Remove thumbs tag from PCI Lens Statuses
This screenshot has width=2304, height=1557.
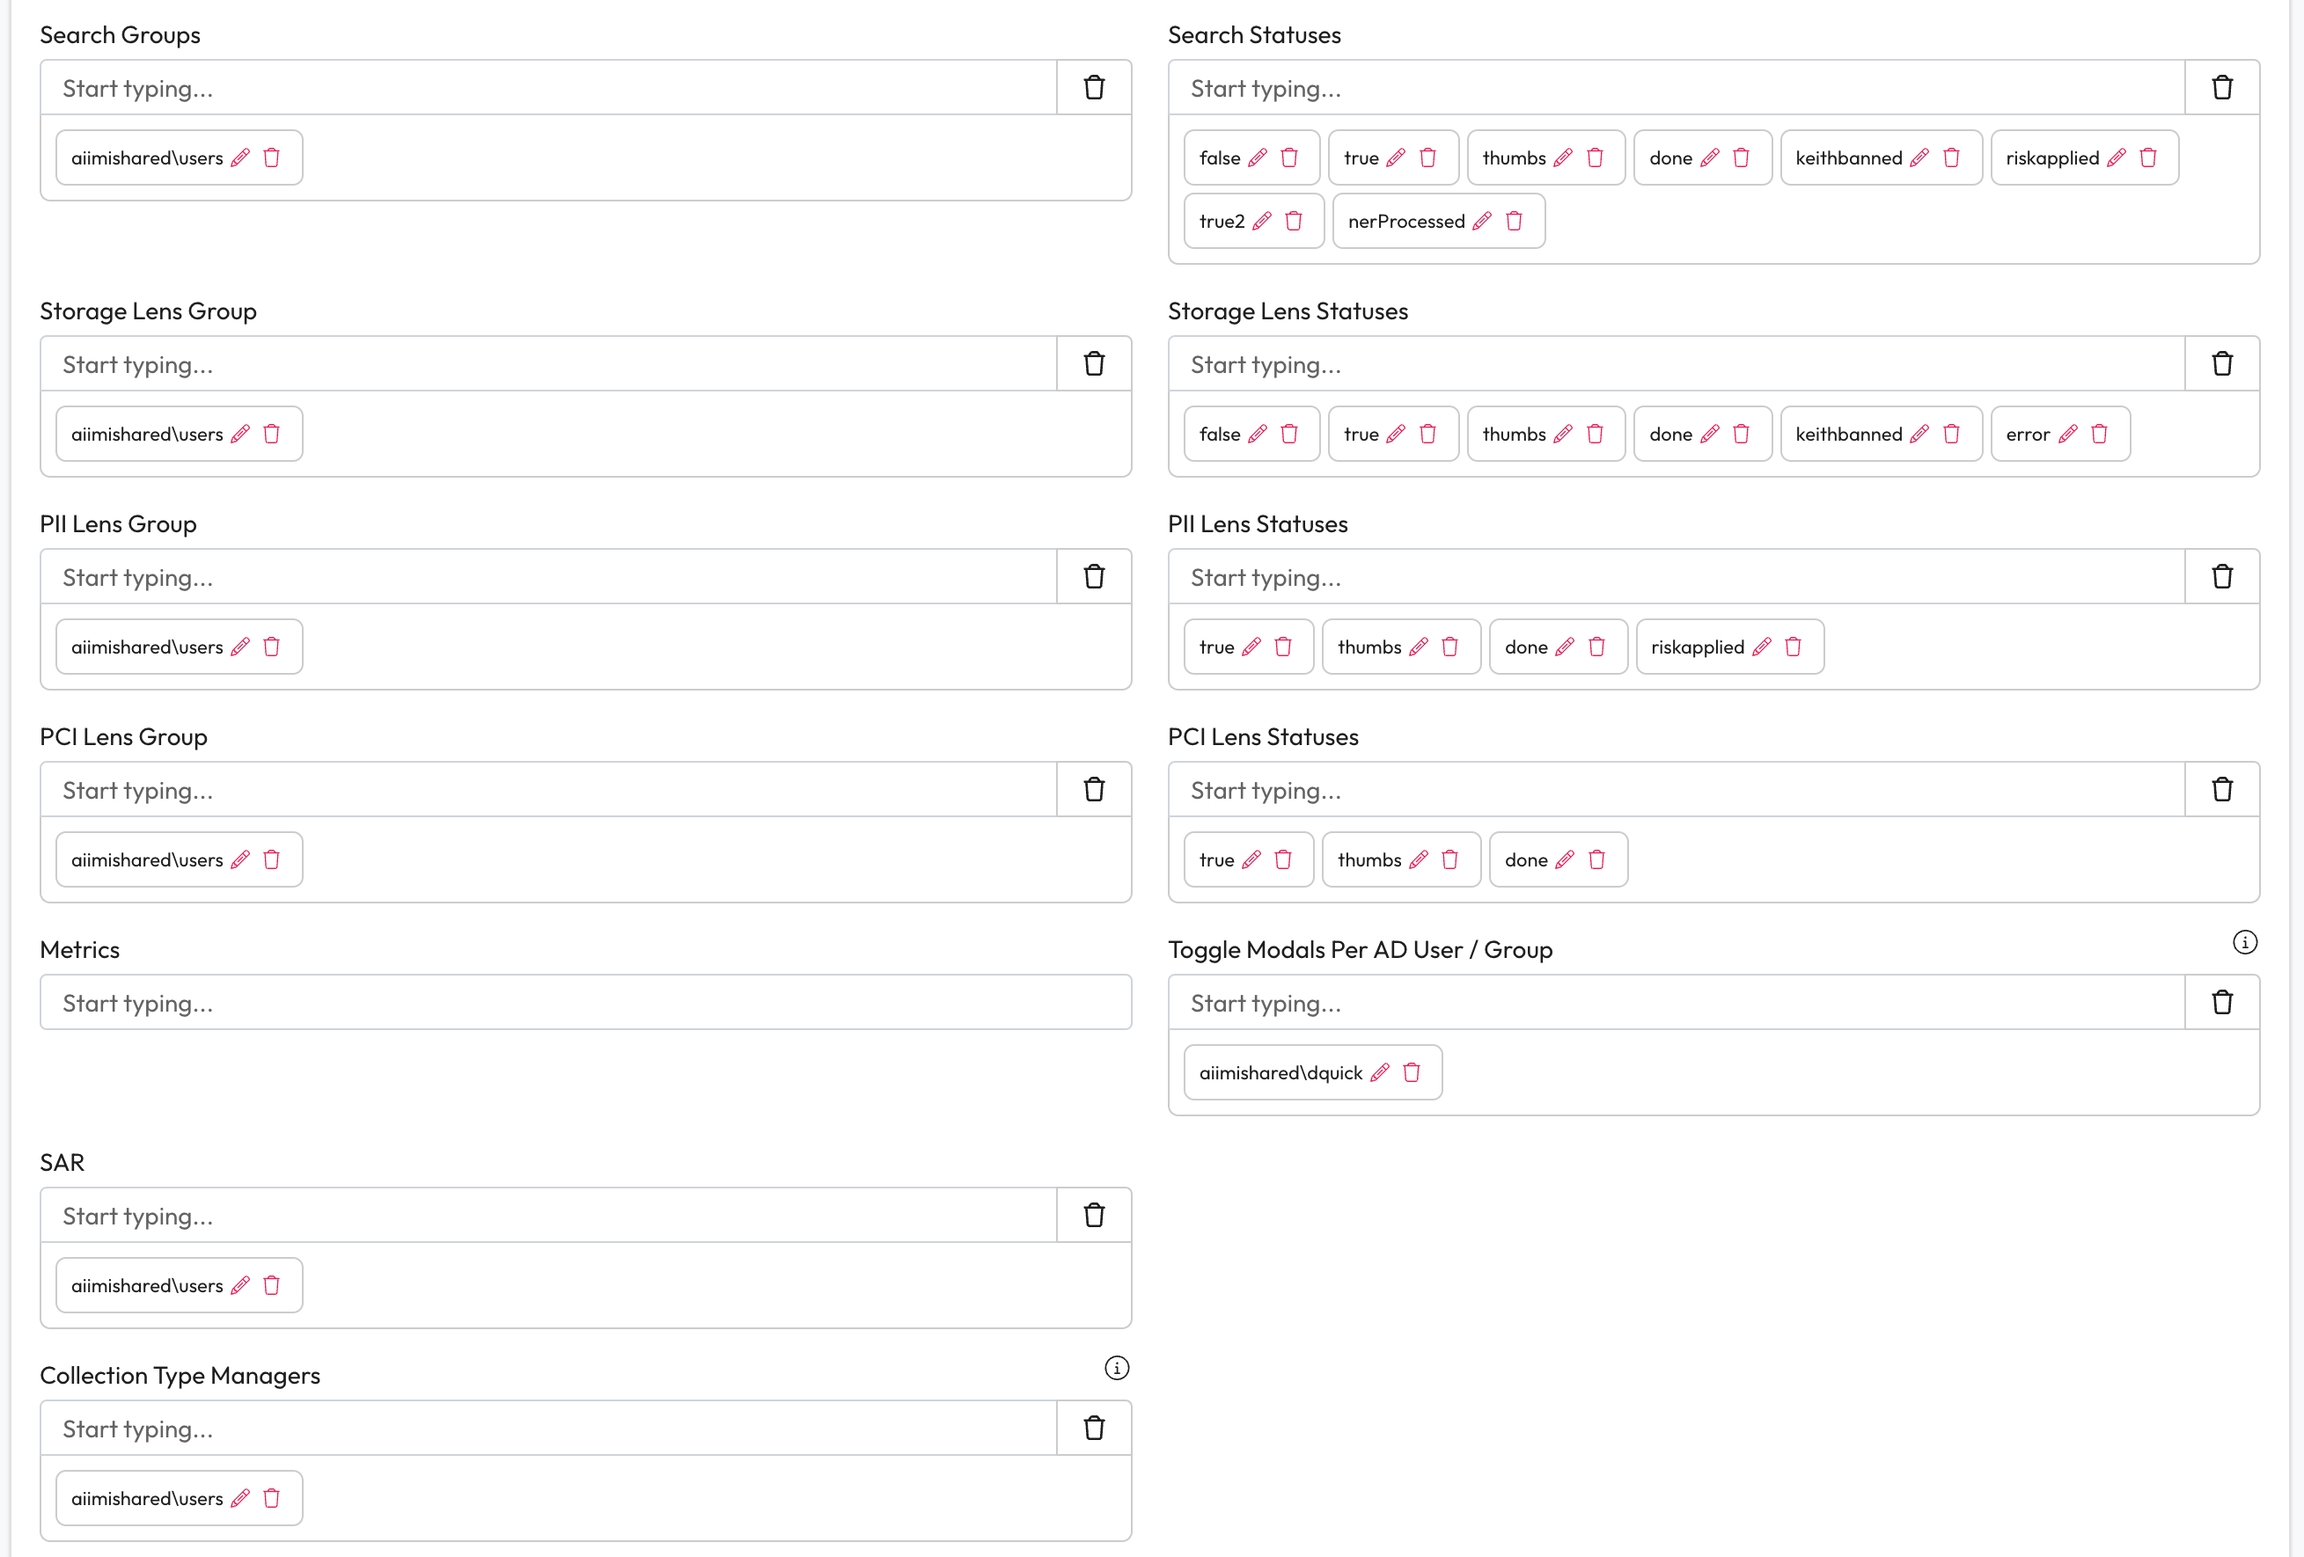point(1450,860)
